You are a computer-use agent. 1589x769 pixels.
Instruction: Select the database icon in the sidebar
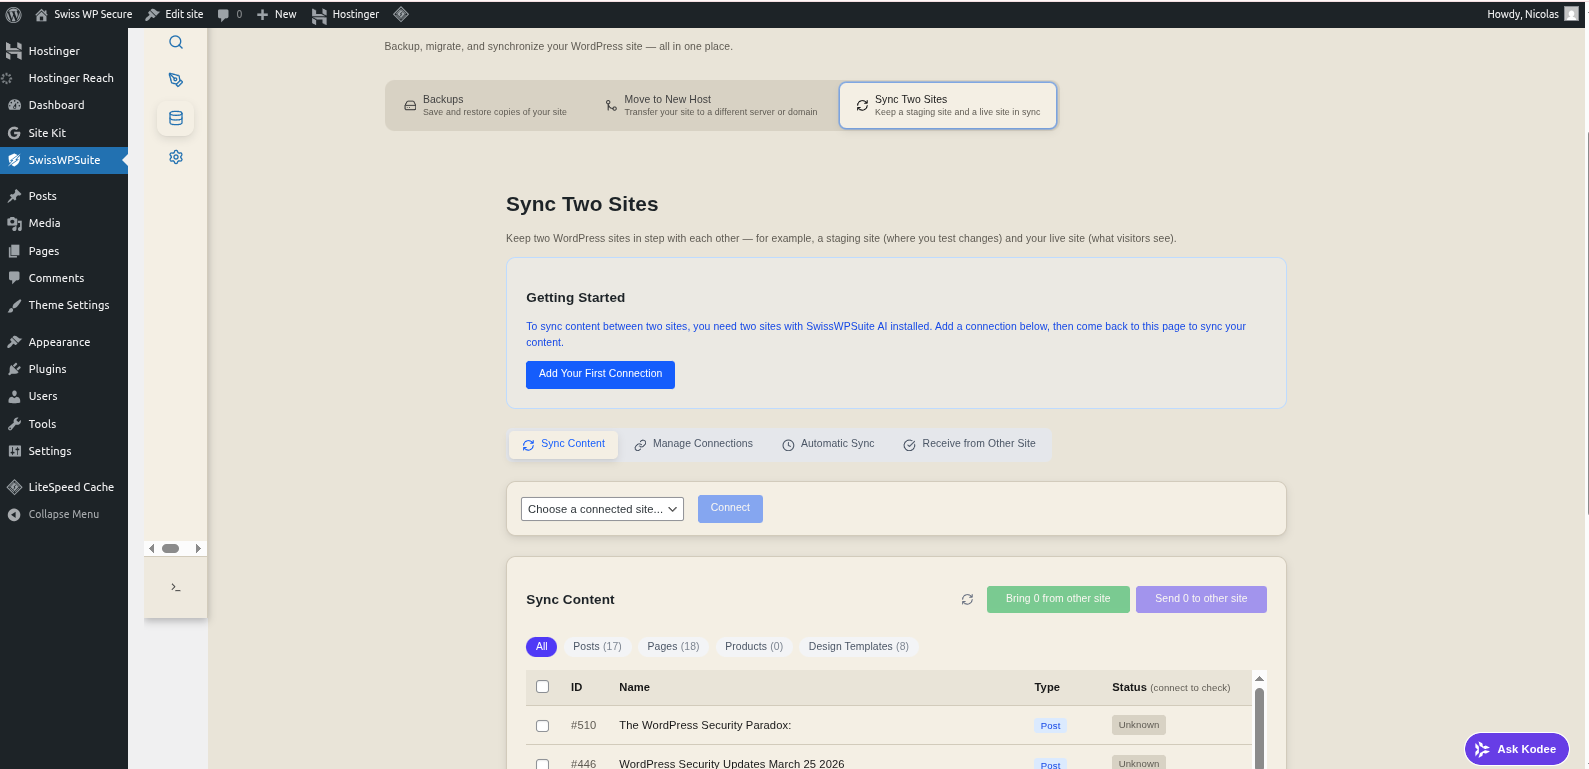point(176,118)
